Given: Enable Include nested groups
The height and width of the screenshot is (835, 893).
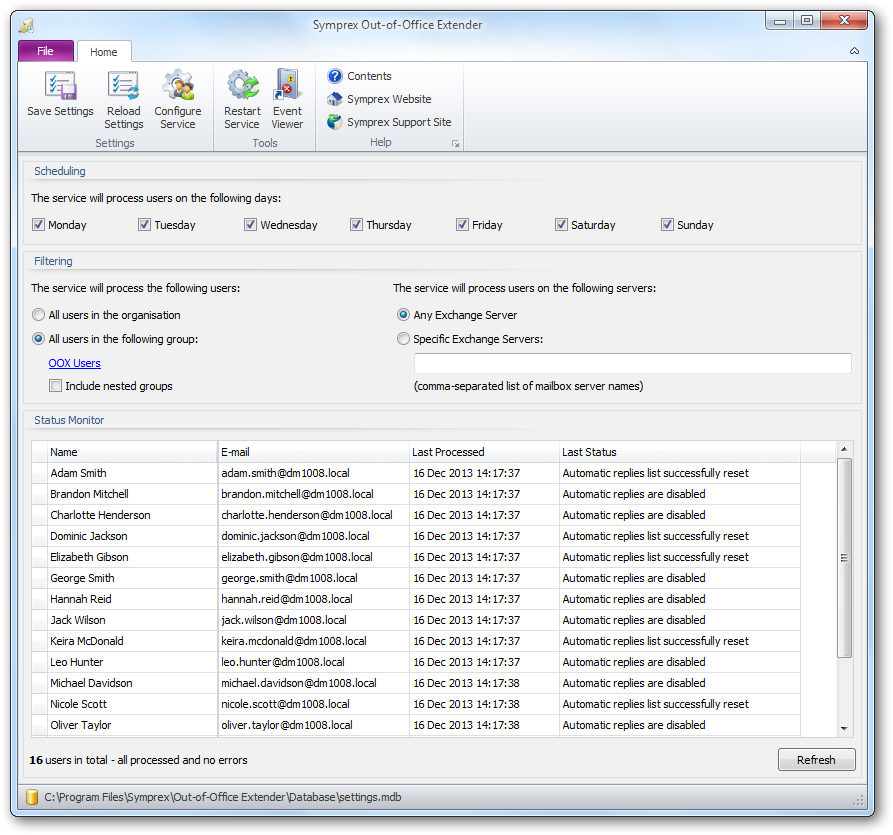Looking at the screenshot, I should click(55, 386).
